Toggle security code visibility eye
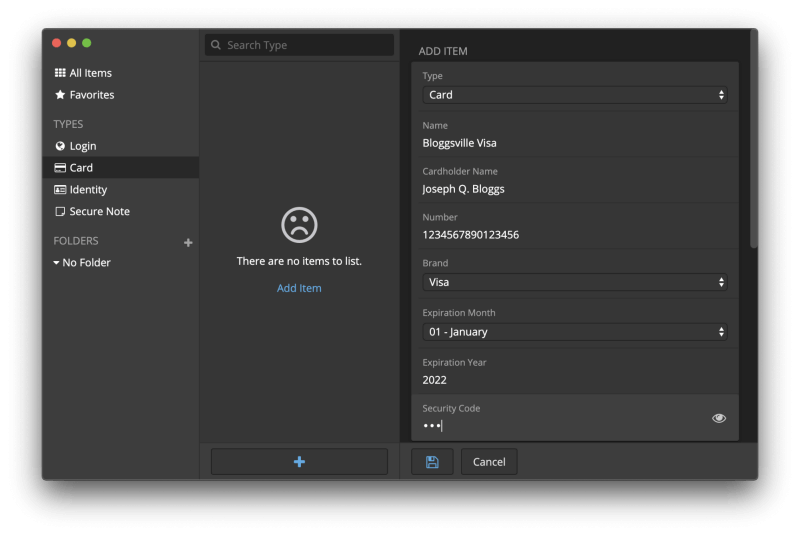The height and width of the screenshot is (536, 800). click(x=719, y=418)
